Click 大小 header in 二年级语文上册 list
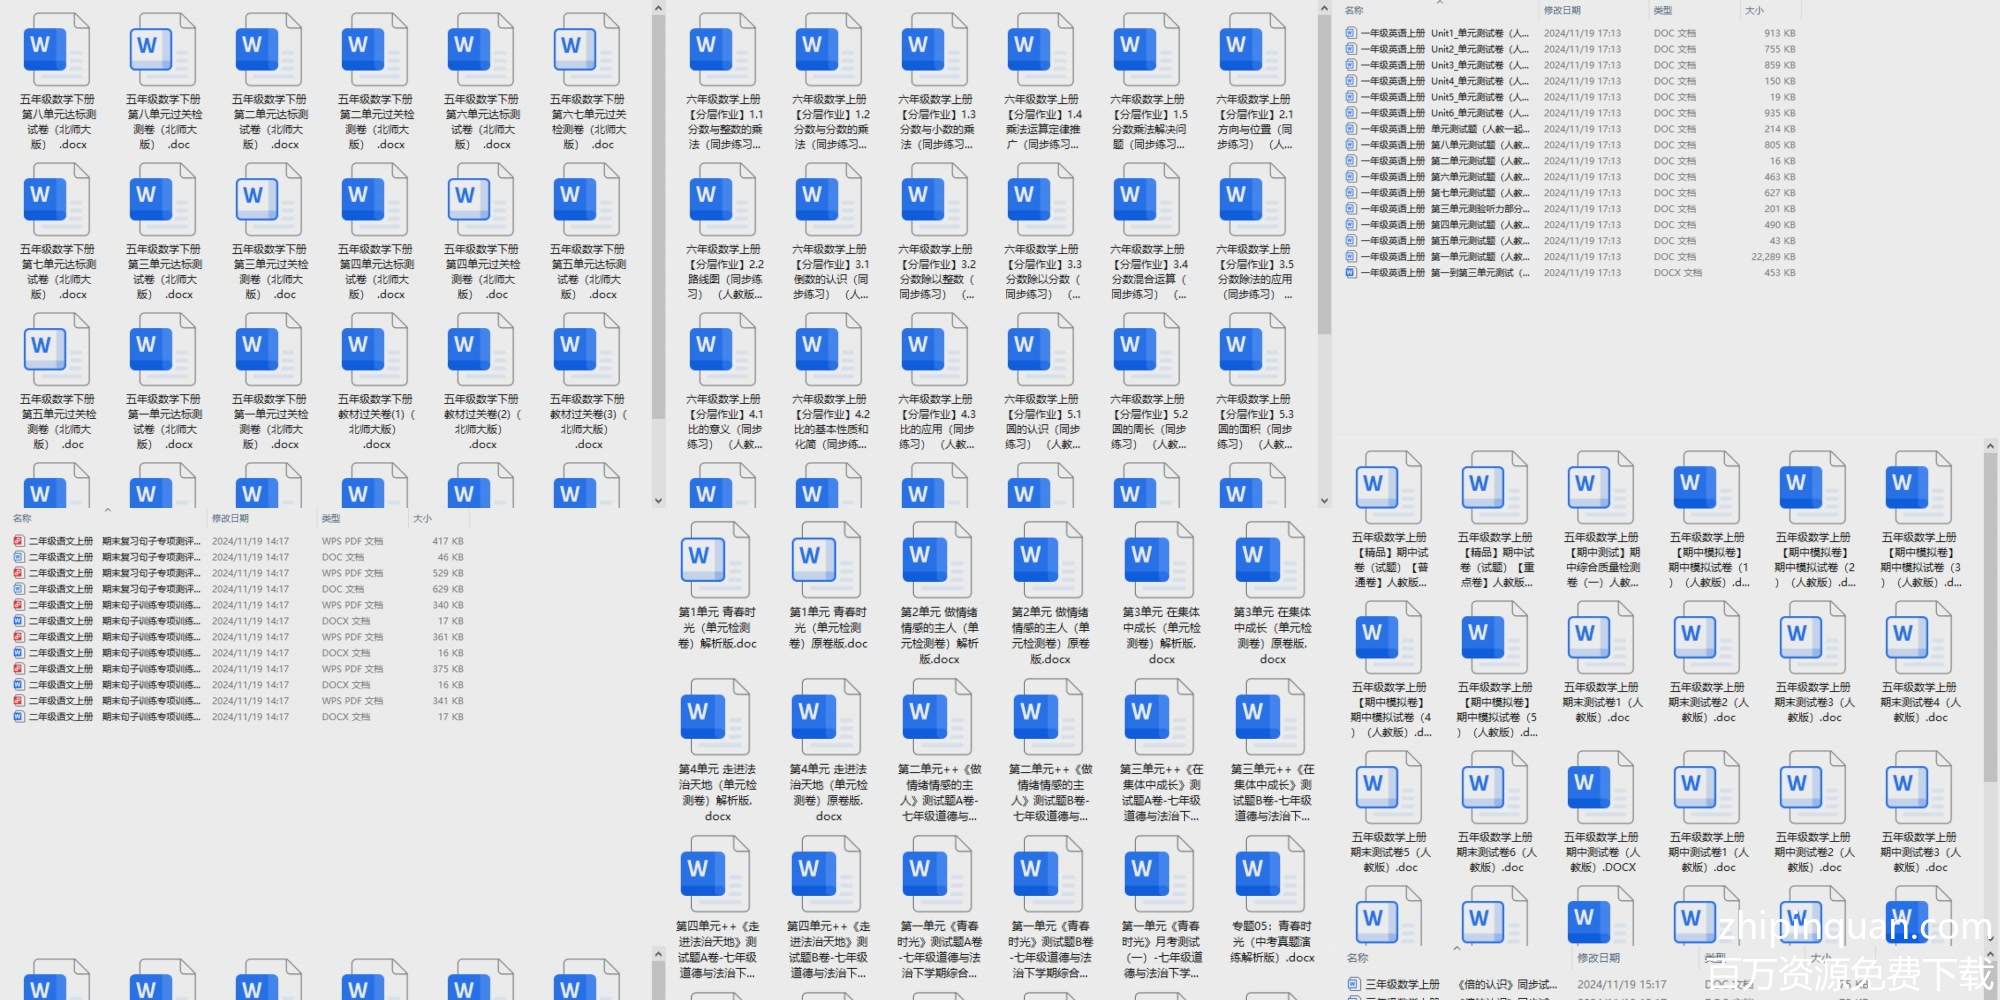This screenshot has width=2000, height=1000. click(423, 518)
